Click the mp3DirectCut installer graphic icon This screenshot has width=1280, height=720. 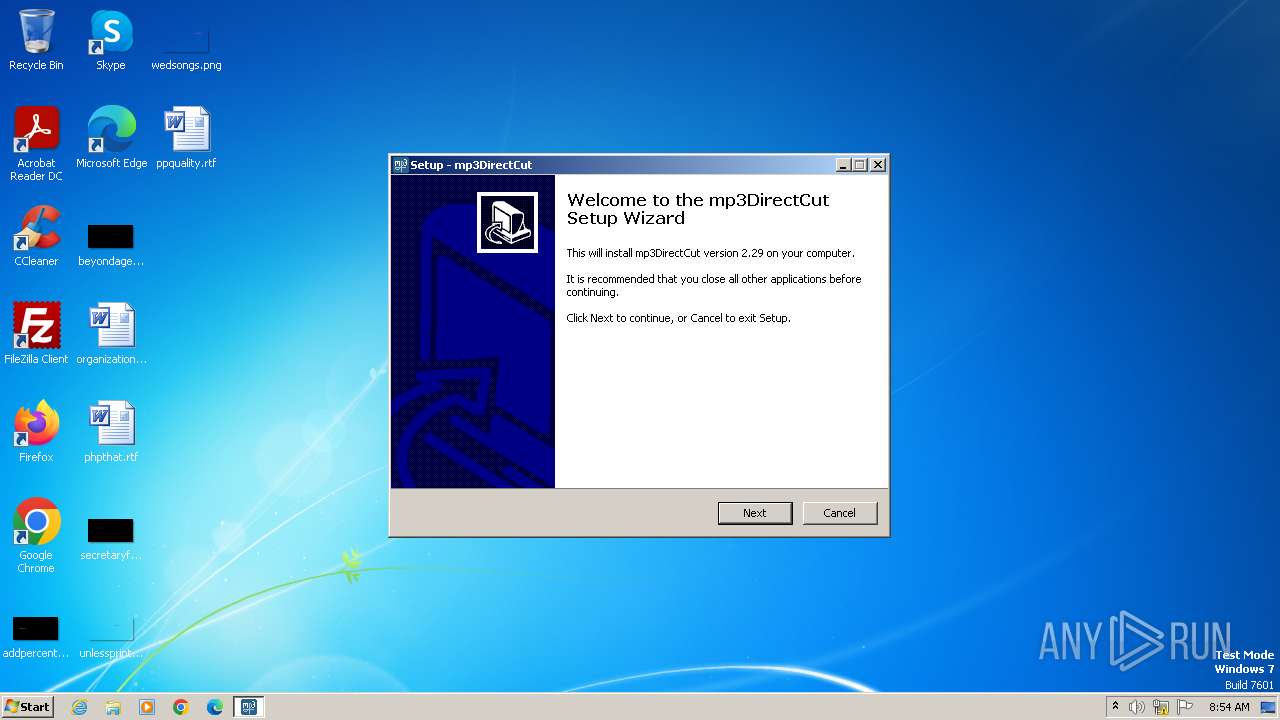(507, 222)
